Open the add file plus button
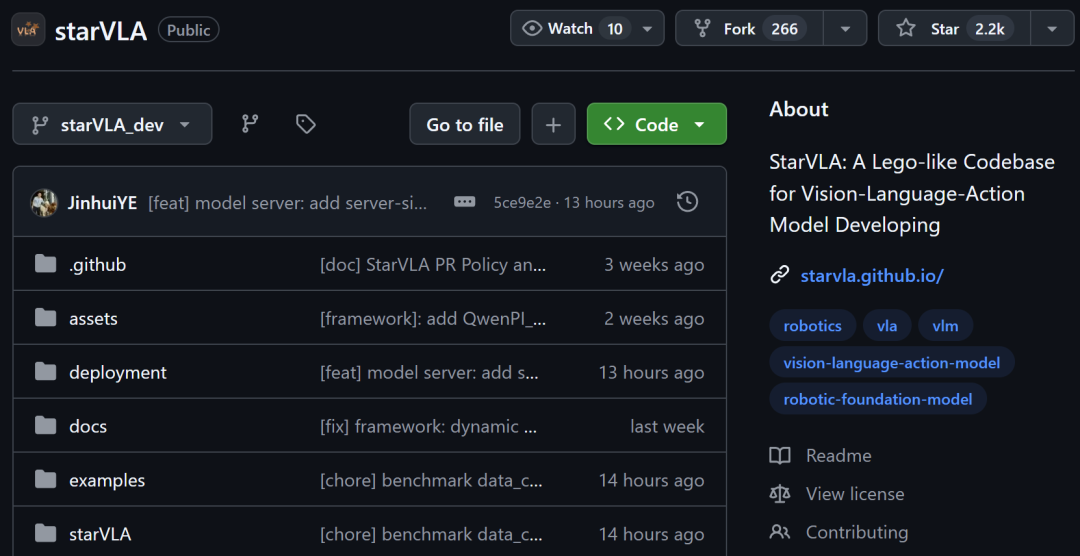This screenshot has width=1080, height=556. [553, 124]
